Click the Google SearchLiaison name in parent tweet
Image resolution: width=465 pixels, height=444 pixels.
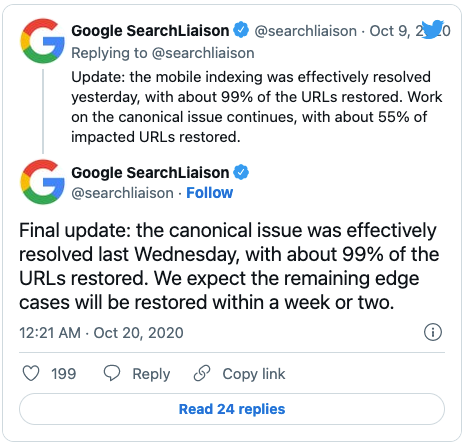tap(150, 31)
